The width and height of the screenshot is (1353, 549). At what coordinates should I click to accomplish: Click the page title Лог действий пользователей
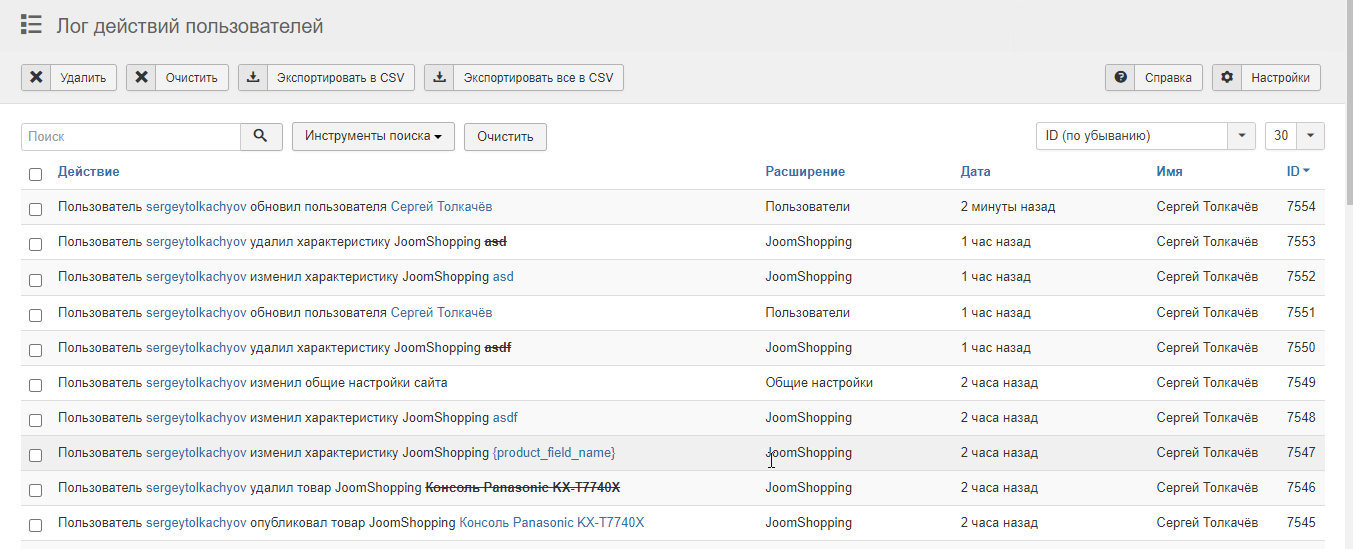tap(190, 26)
